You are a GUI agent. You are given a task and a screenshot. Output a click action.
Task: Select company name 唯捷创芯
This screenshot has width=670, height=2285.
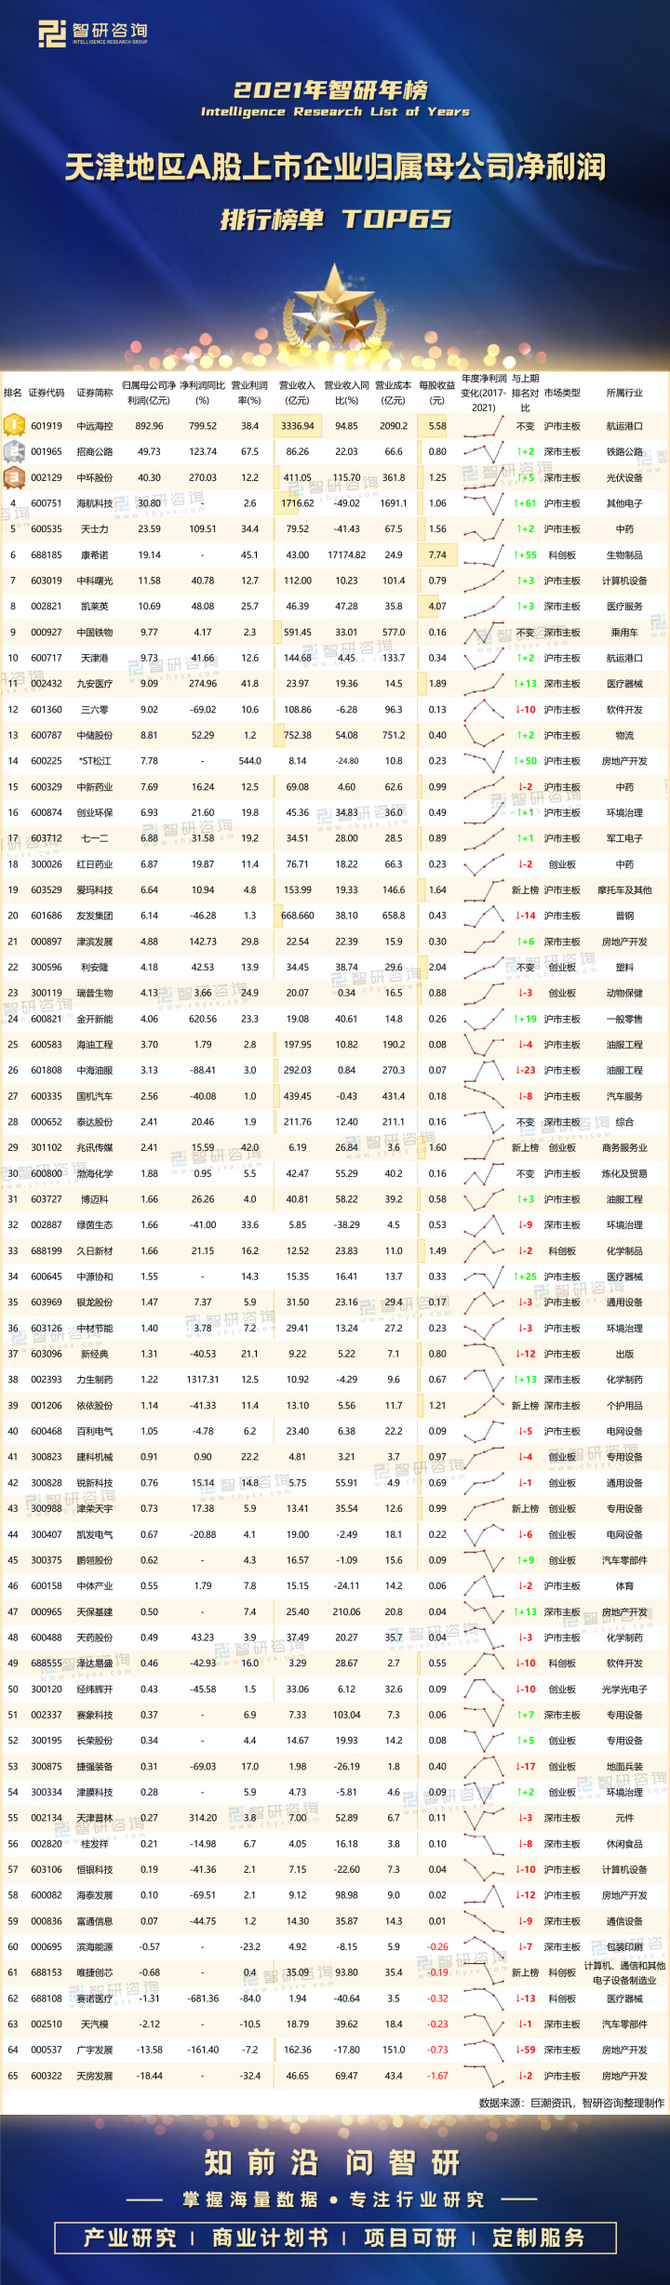click(95, 1973)
